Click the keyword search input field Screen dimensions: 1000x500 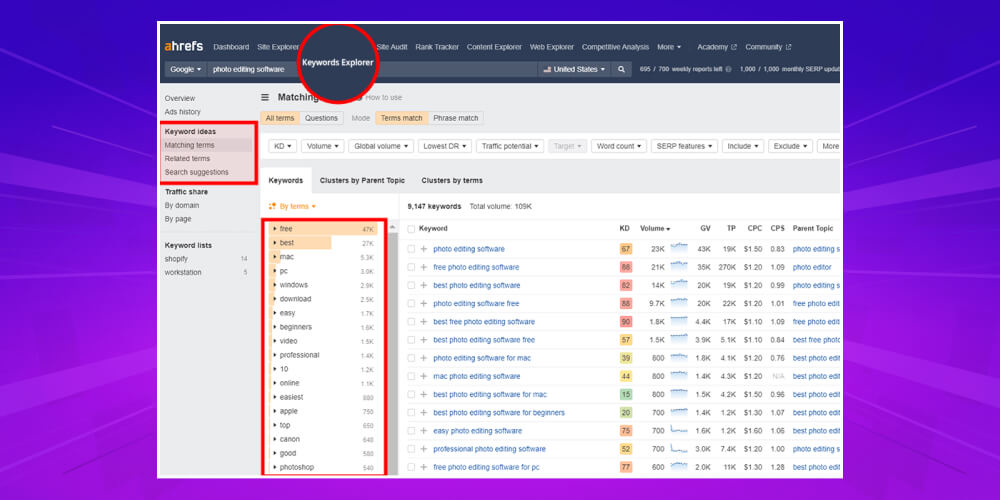pyautogui.click(x=372, y=70)
